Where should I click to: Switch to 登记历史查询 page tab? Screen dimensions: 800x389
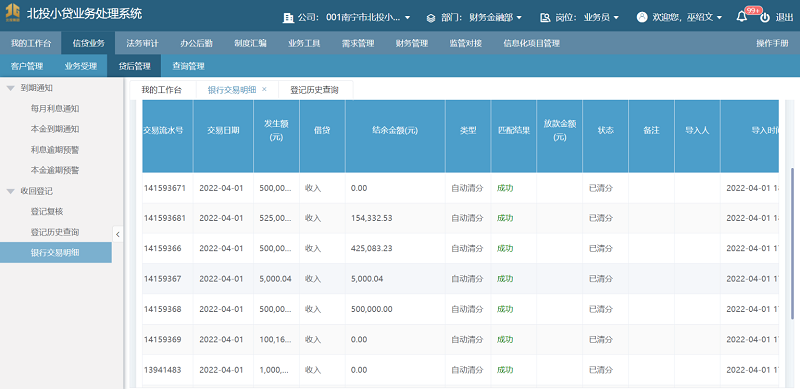[x=314, y=90]
